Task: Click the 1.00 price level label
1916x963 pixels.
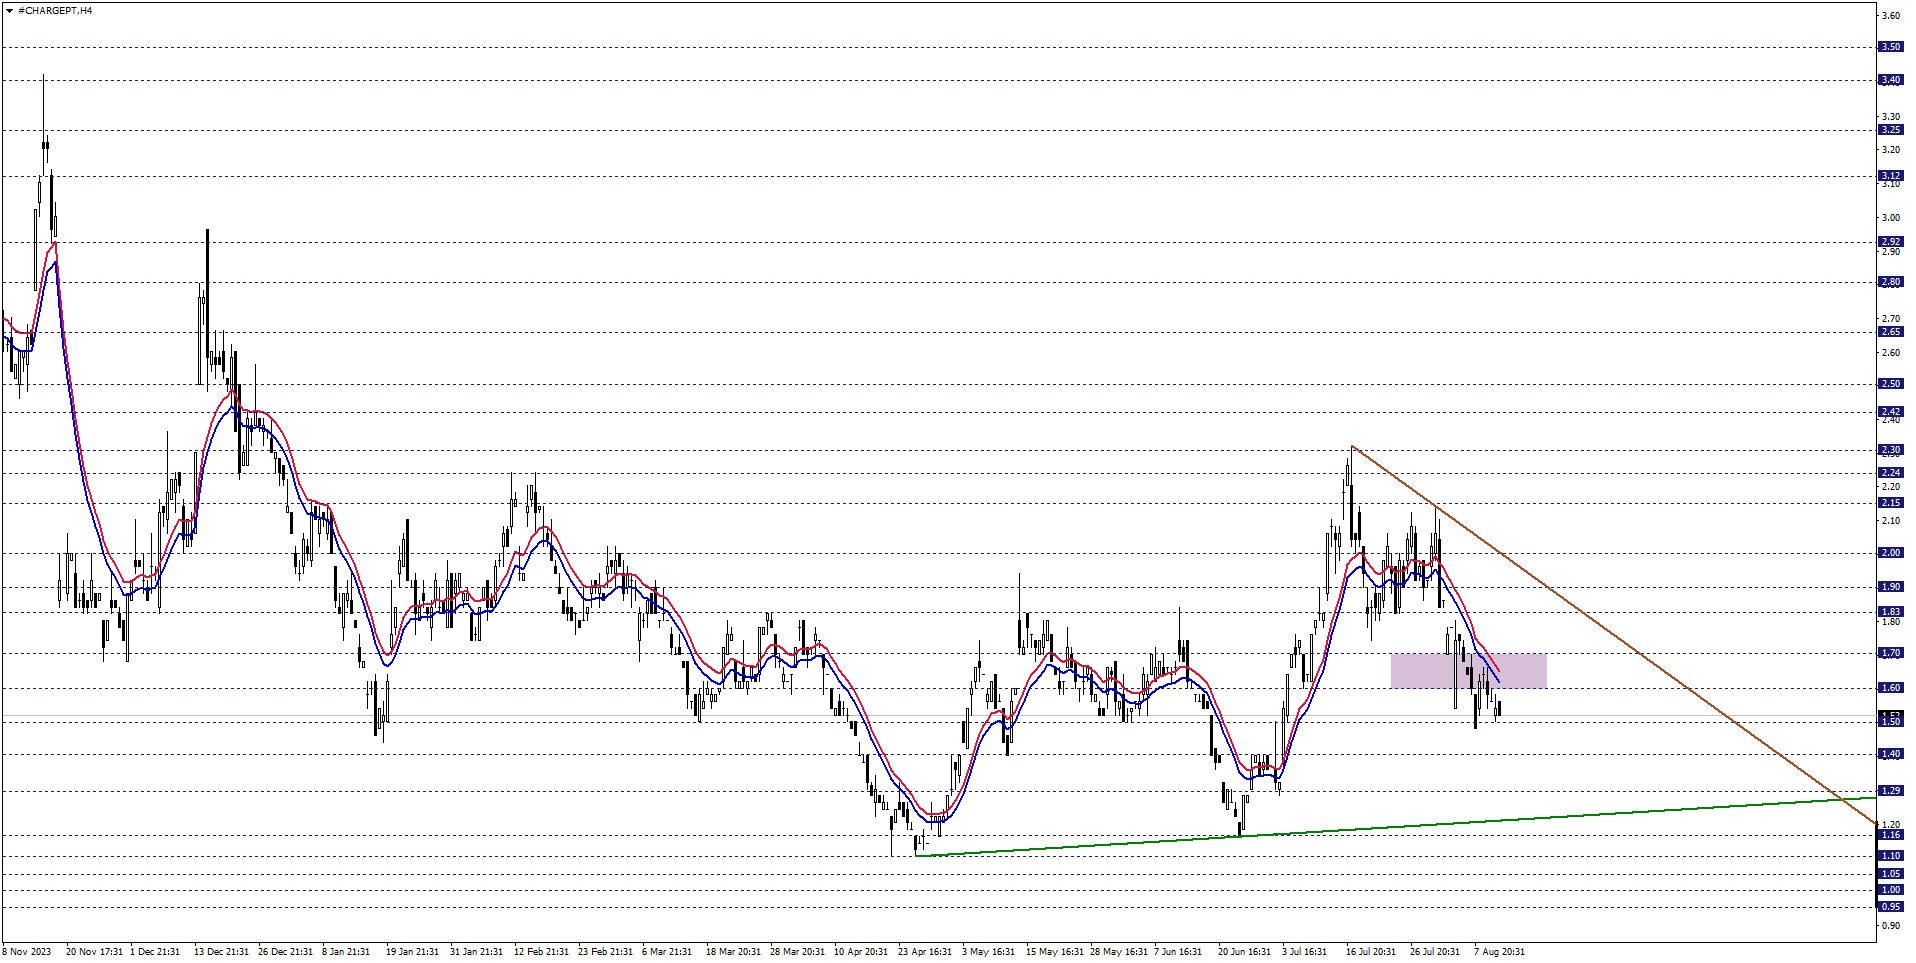Action: click(x=1891, y=890)
